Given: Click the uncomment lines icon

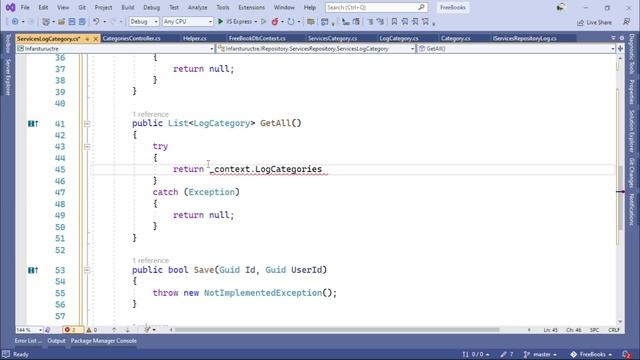Looking at the screenshot, I should (x=380, y=22).
